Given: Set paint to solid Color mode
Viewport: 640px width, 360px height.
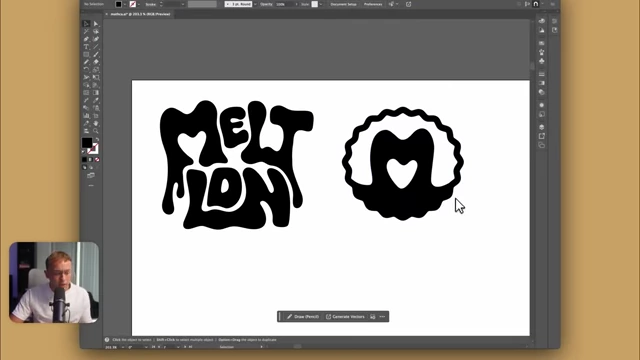Looking at the screenshot, I should tap(84, 159).
